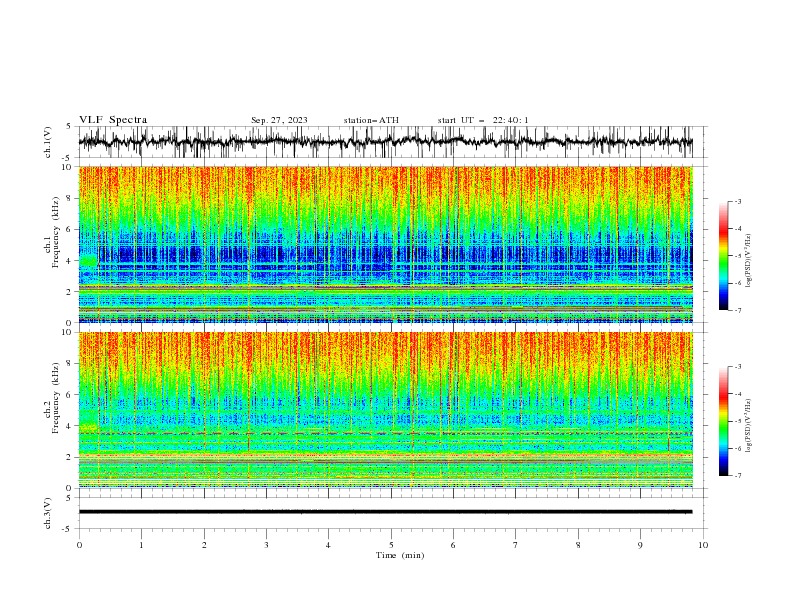Click the "8" tick on Time axis
Screen dimensions: 792x612
tap(578, 545)
